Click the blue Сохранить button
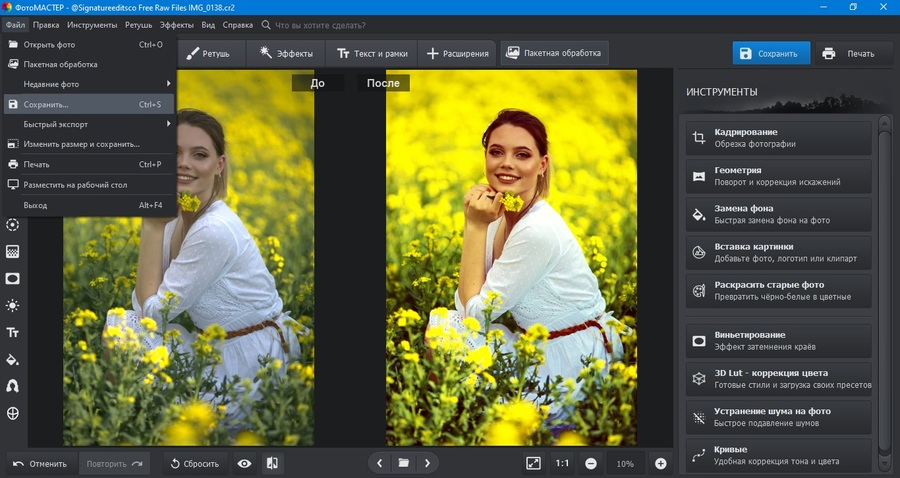 (x=771, y=53)
